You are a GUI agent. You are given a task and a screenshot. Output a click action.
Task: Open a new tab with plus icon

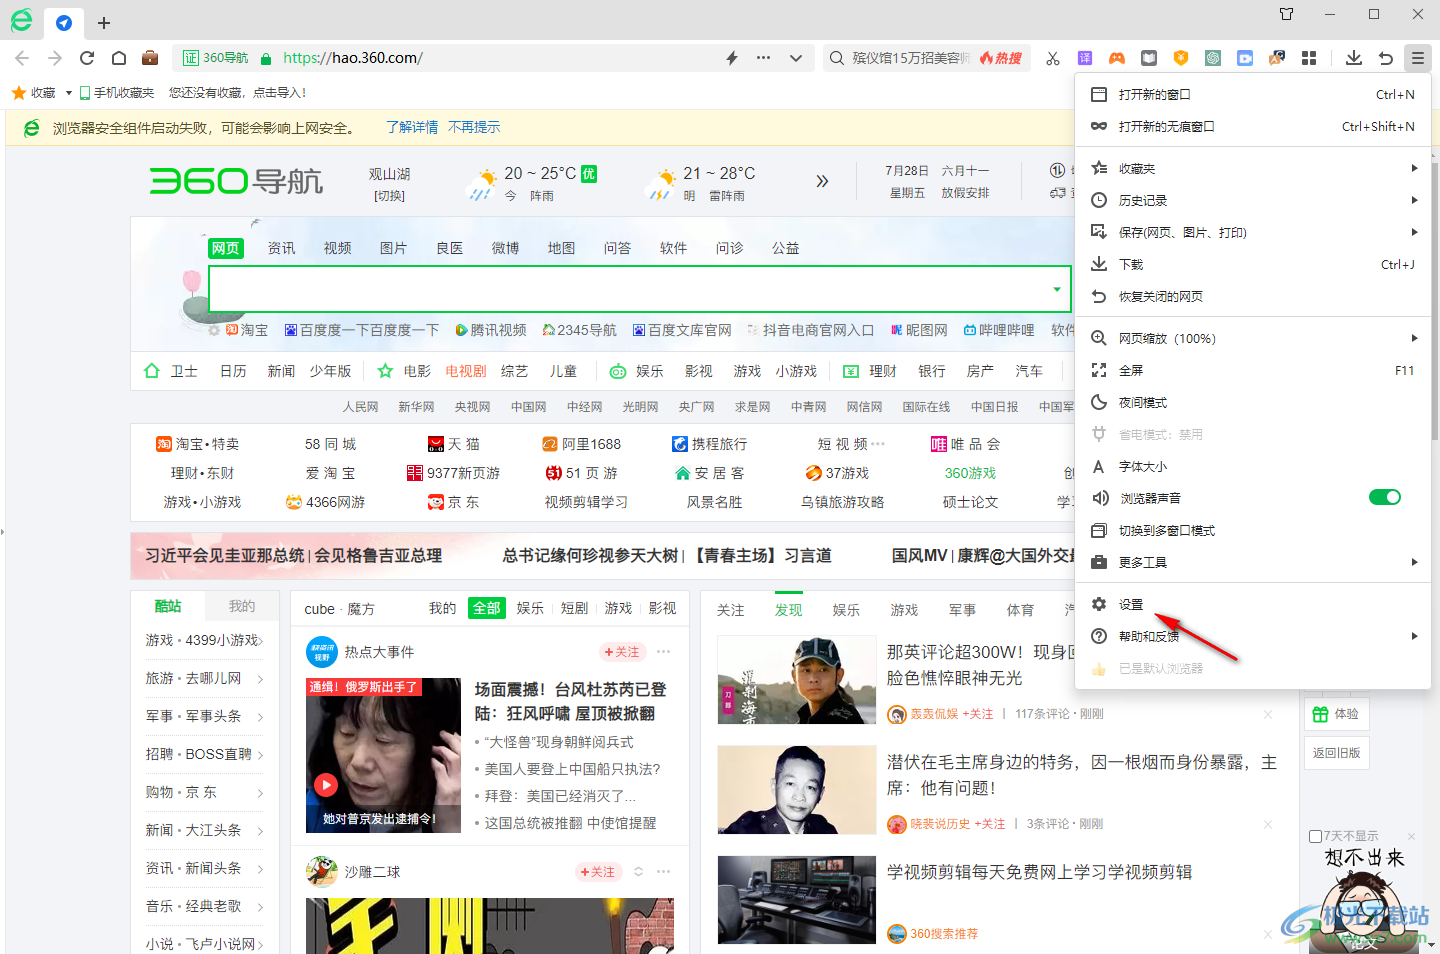[x=104, y=22]
